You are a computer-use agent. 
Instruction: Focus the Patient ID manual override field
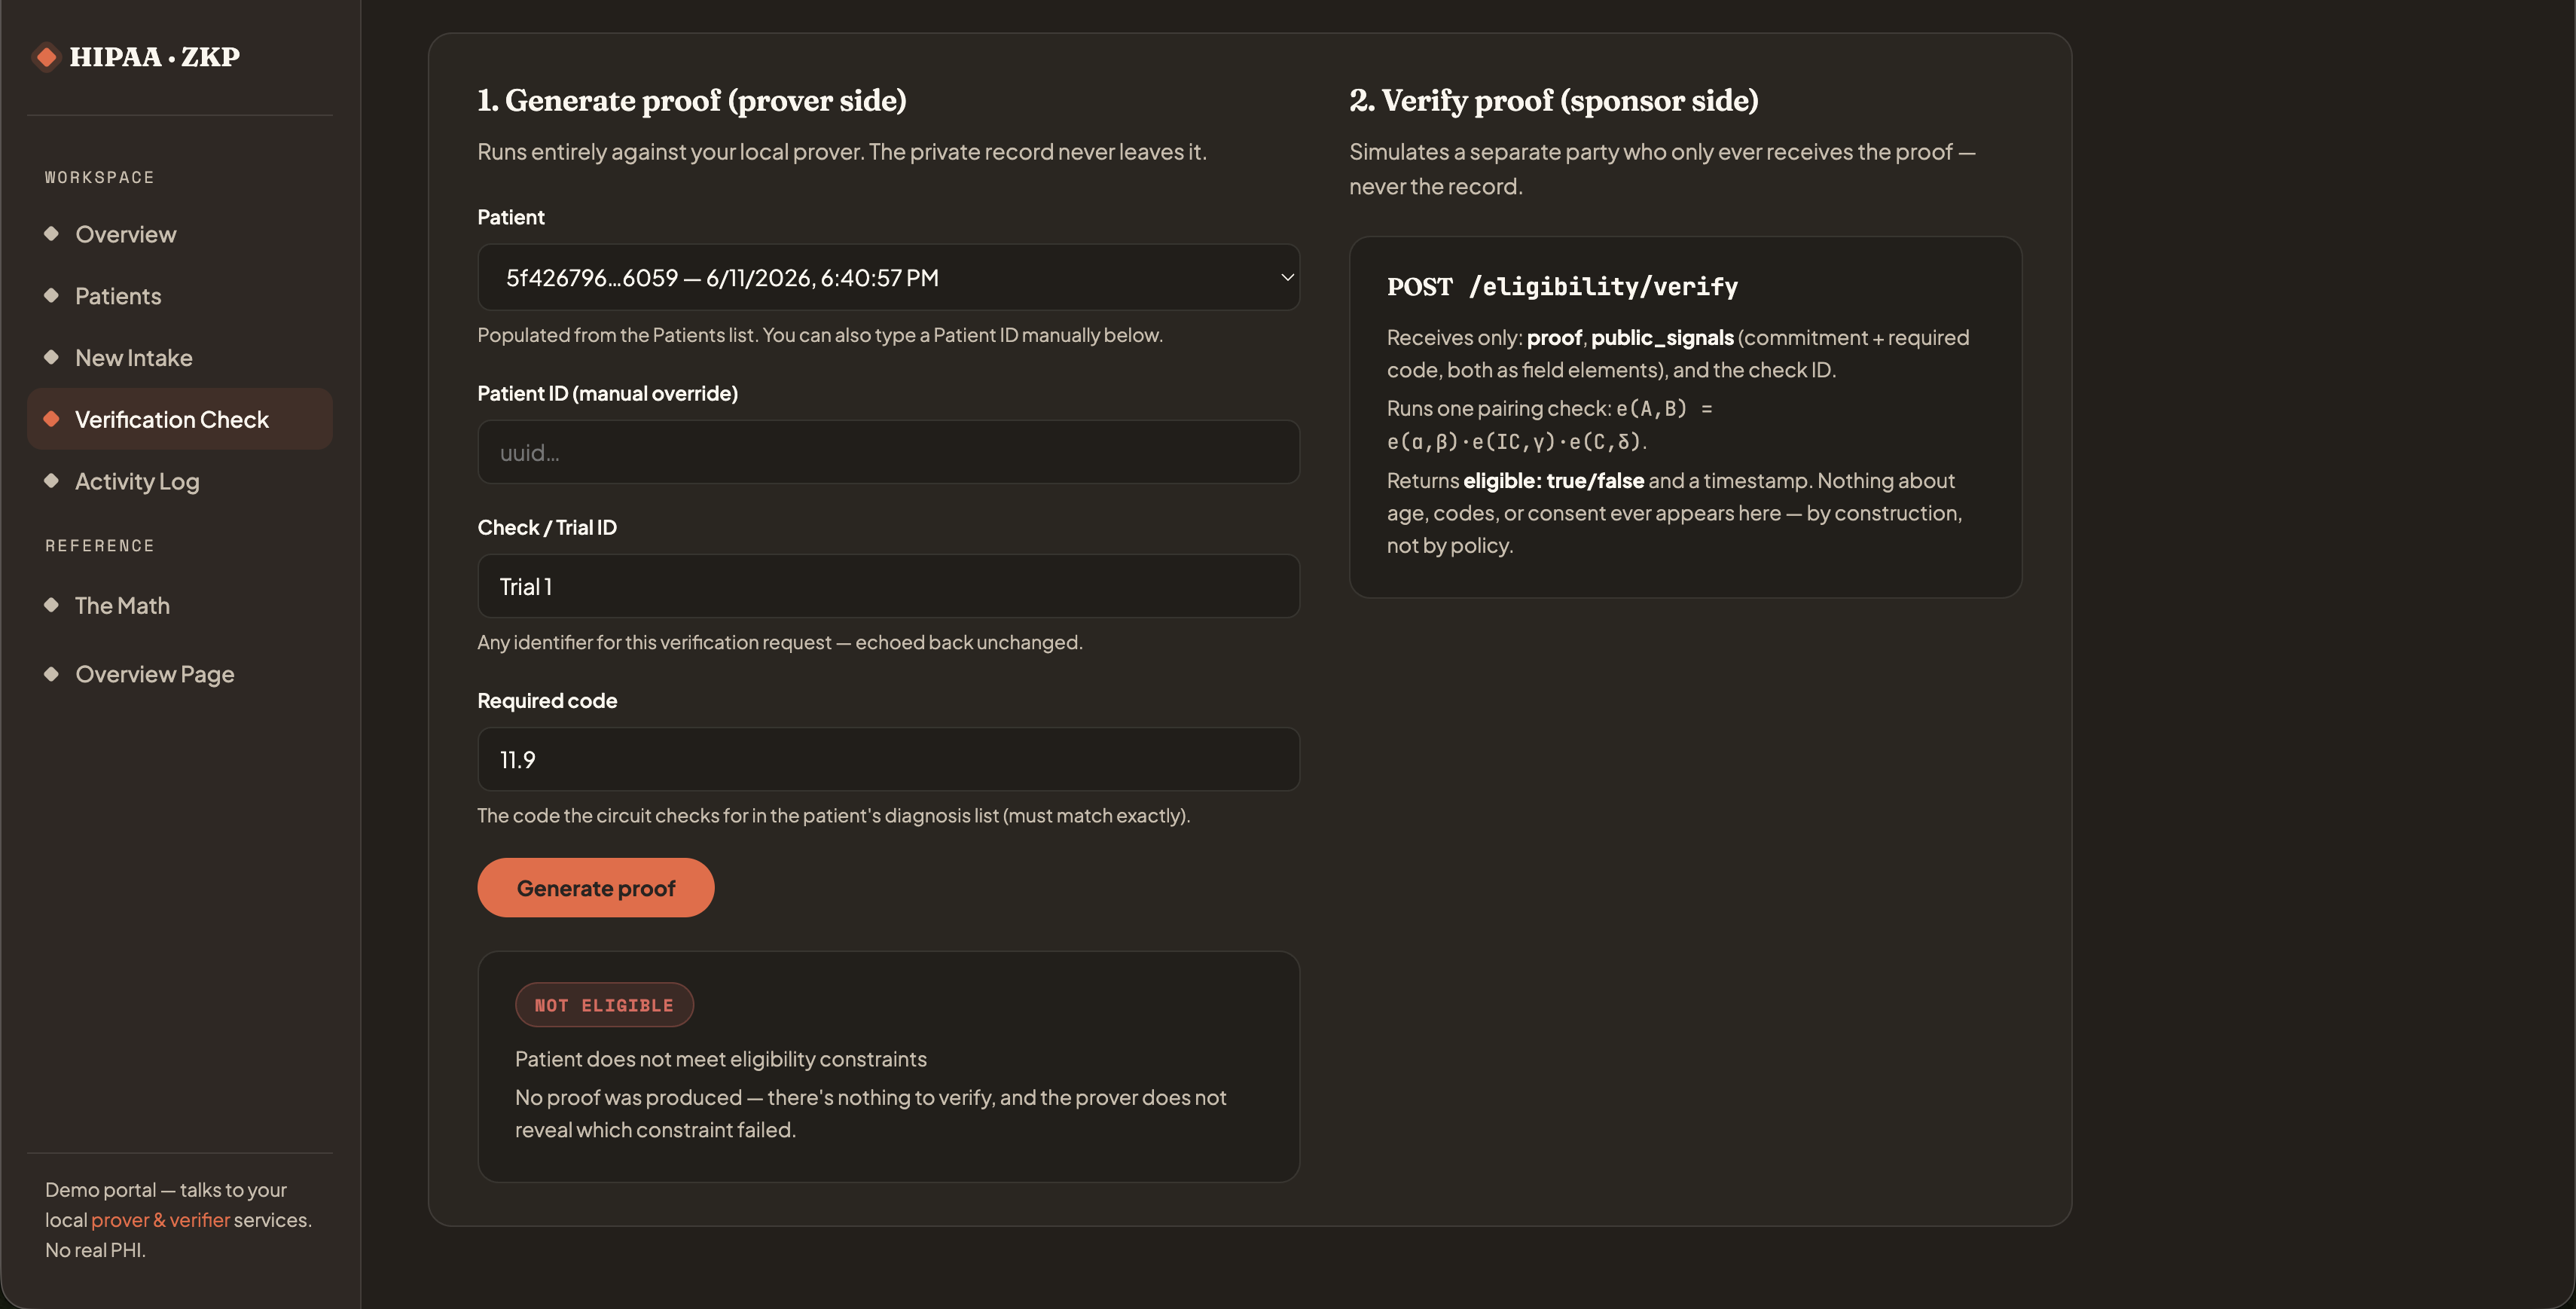888,452
